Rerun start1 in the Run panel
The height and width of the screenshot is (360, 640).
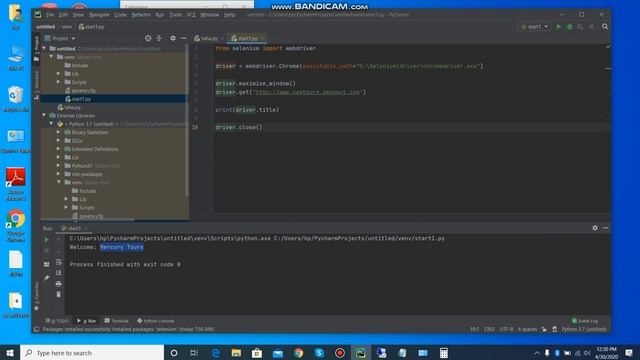tap(46, 239)
